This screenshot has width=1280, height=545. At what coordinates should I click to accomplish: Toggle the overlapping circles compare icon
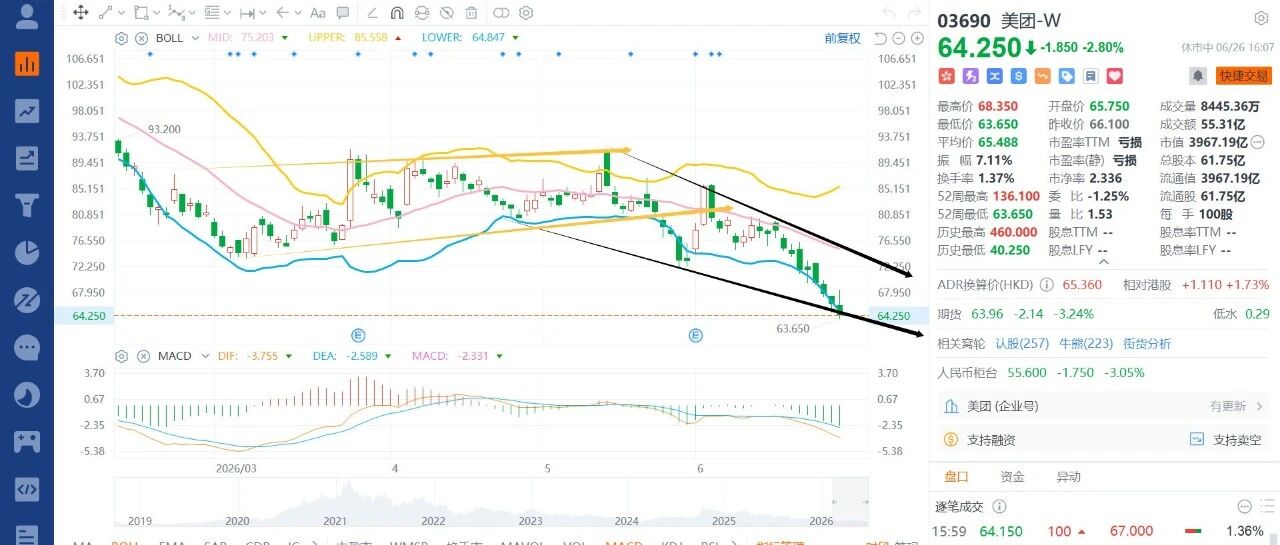(500, 13)
